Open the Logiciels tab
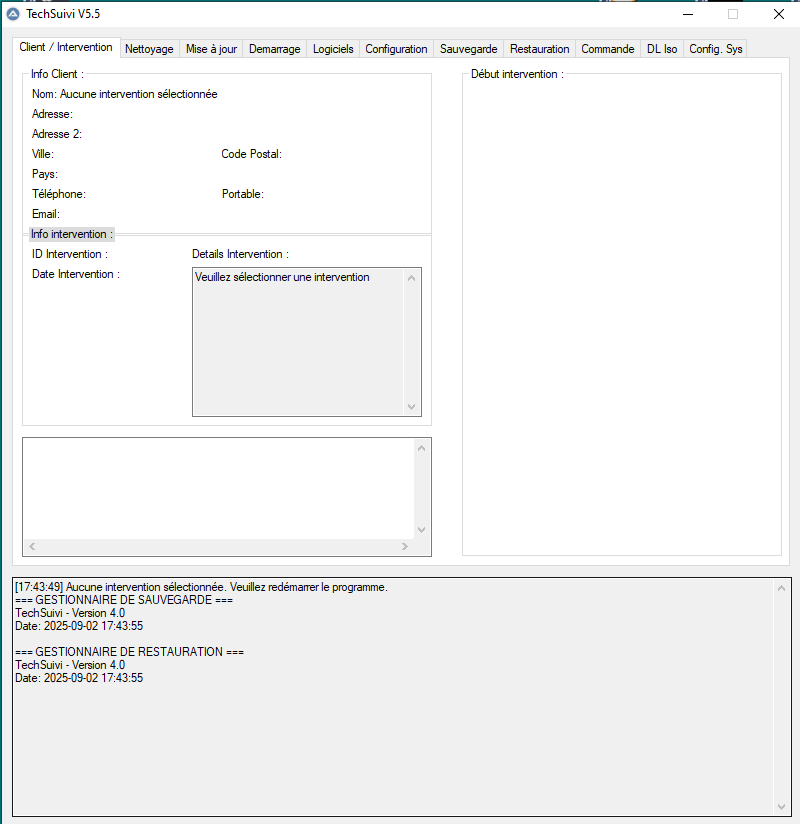Screen dimensions: 800x824 click(332, 48)
